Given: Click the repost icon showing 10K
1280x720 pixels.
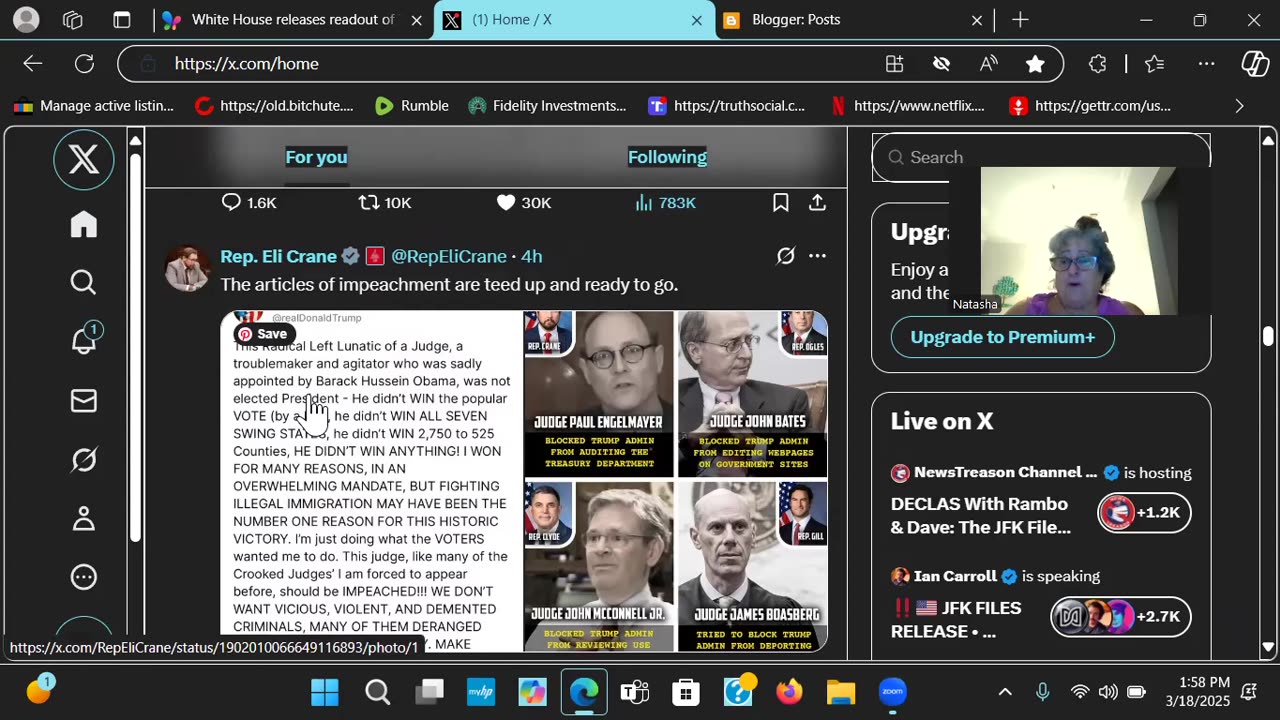Looking at the screenshot, I should click(385, 203).
